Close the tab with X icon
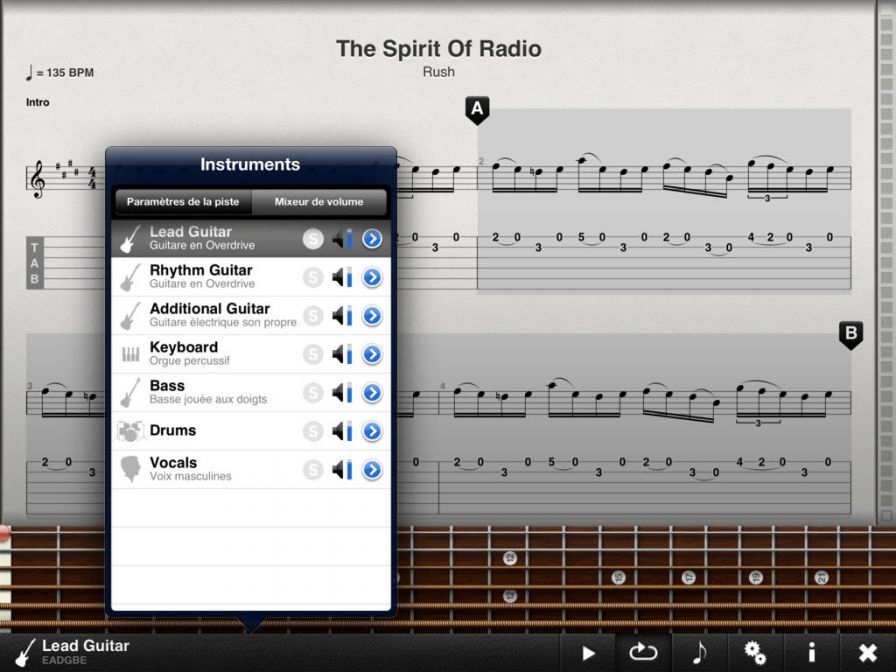The width and height of the screenshot is (896, 672). [867, 652]
